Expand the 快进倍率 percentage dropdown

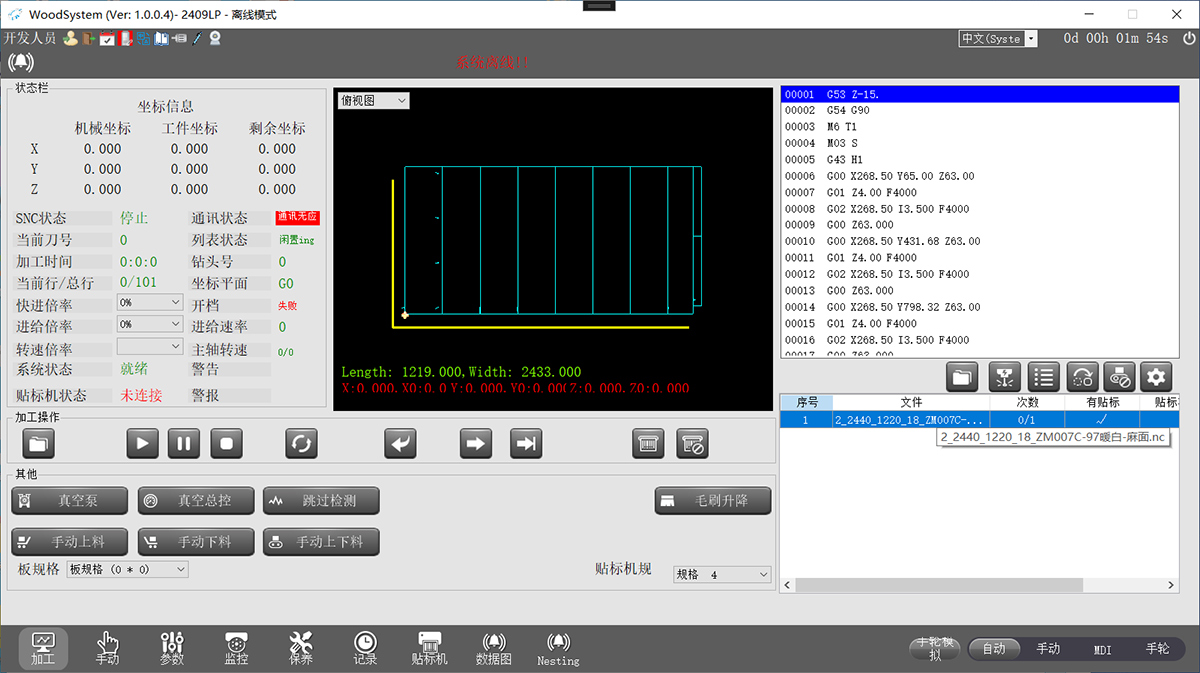(x=149, y=302)
